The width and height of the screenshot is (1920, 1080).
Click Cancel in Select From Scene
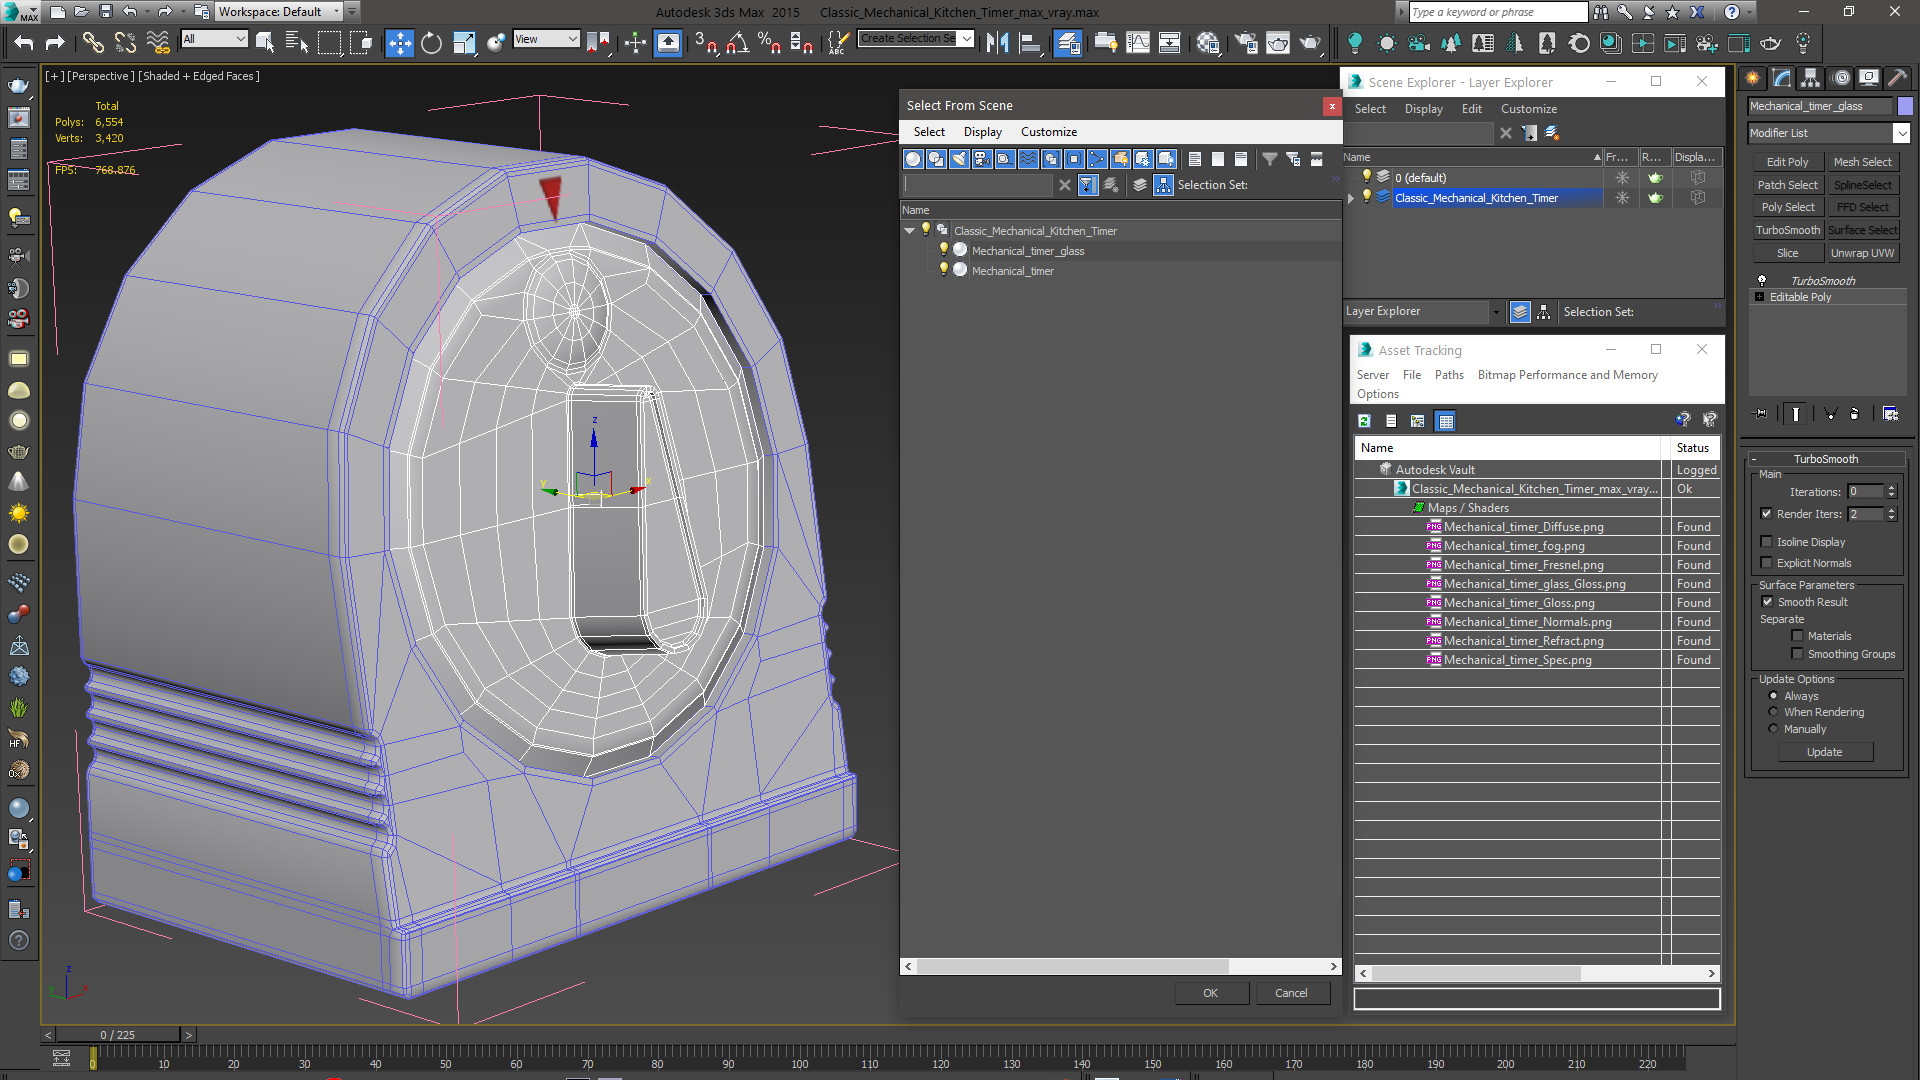(x=1291, y=993)
